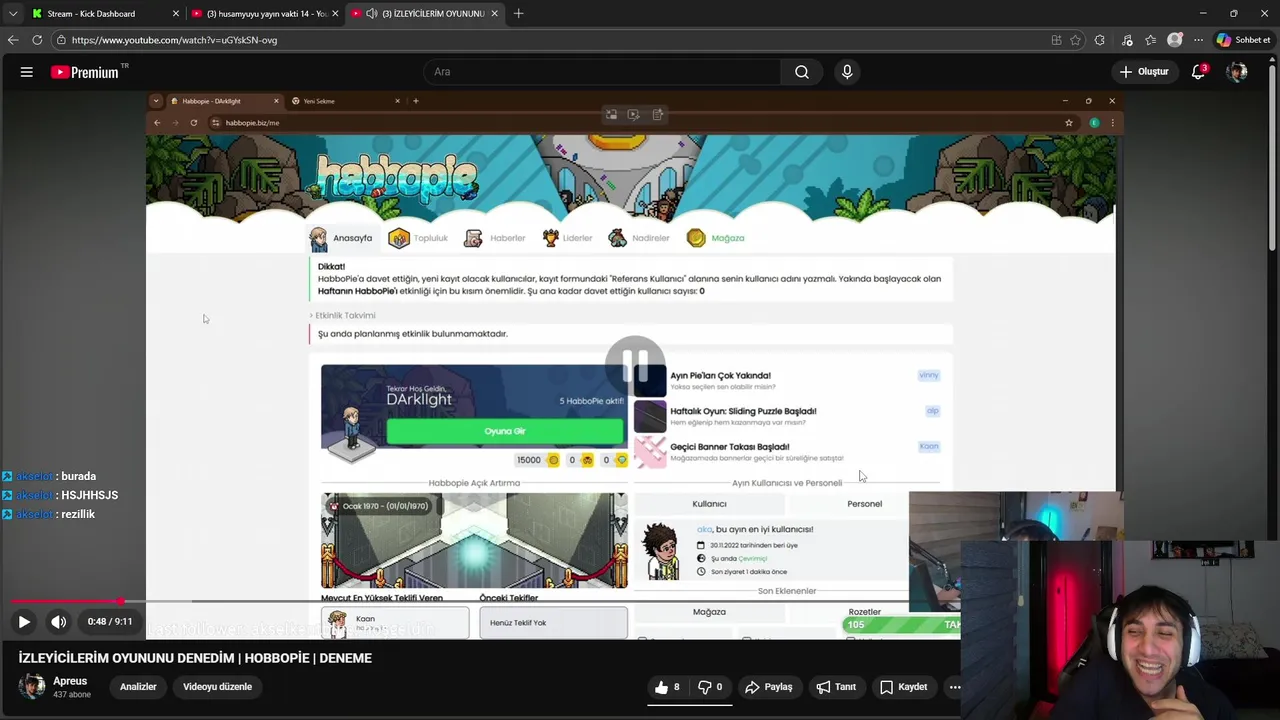Focus the browser address bar URL
The image size is (1280, 720).
coord(174,40)
